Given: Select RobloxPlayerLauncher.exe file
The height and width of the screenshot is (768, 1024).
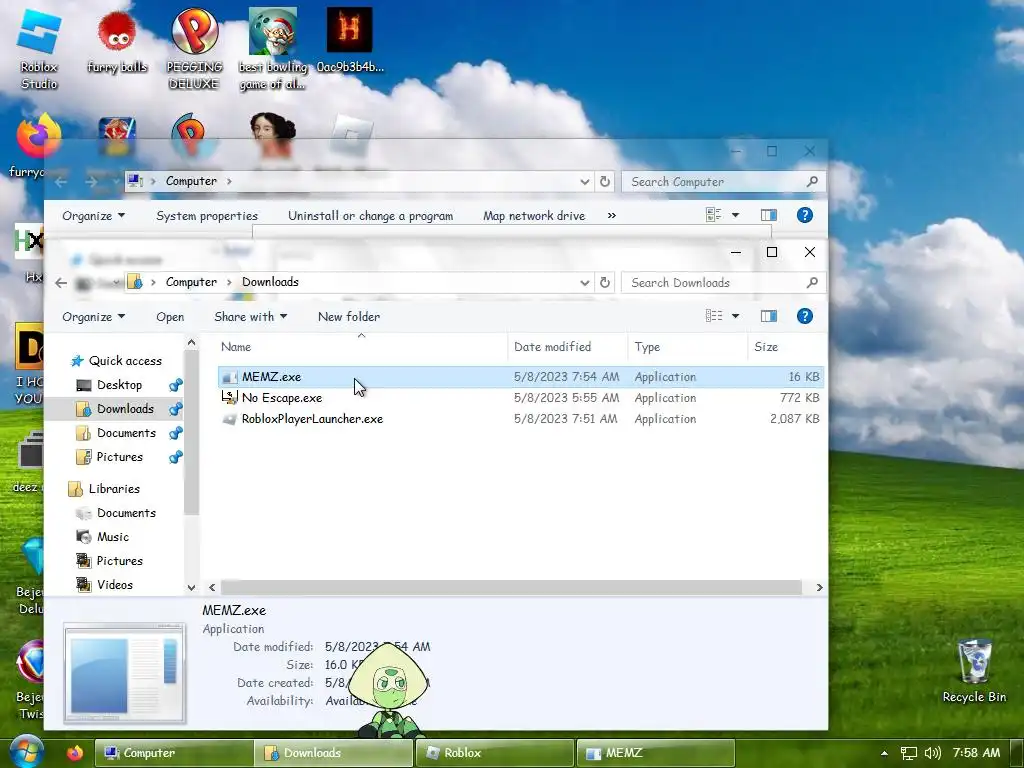Looking at the screenshot, I should pos(312,419).
